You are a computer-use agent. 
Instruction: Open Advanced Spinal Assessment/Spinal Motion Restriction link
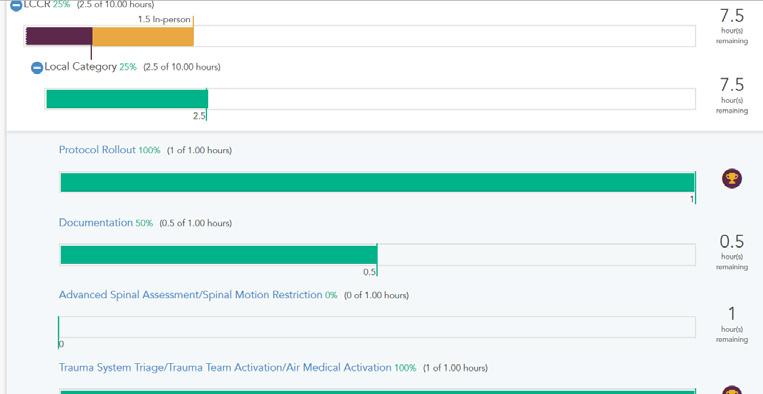[x=190, y=295]
